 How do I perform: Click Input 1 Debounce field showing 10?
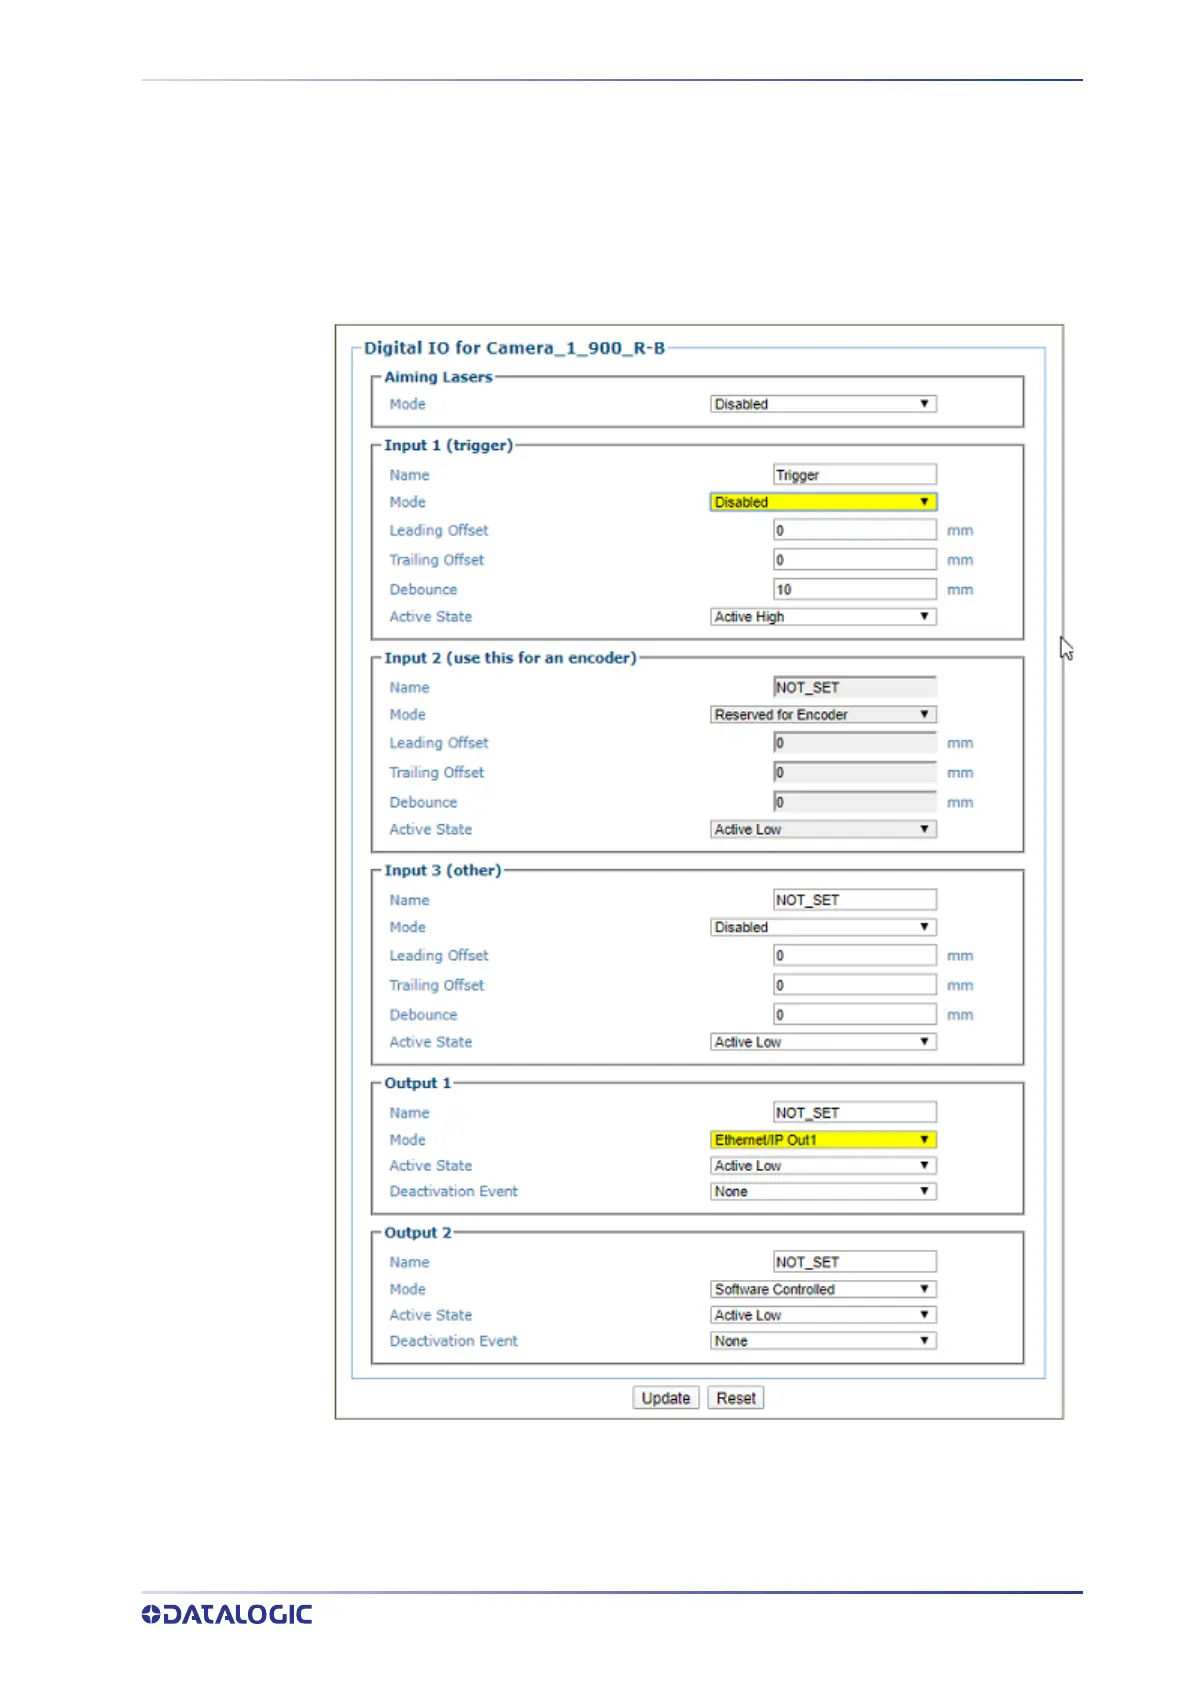click(855, 590)
